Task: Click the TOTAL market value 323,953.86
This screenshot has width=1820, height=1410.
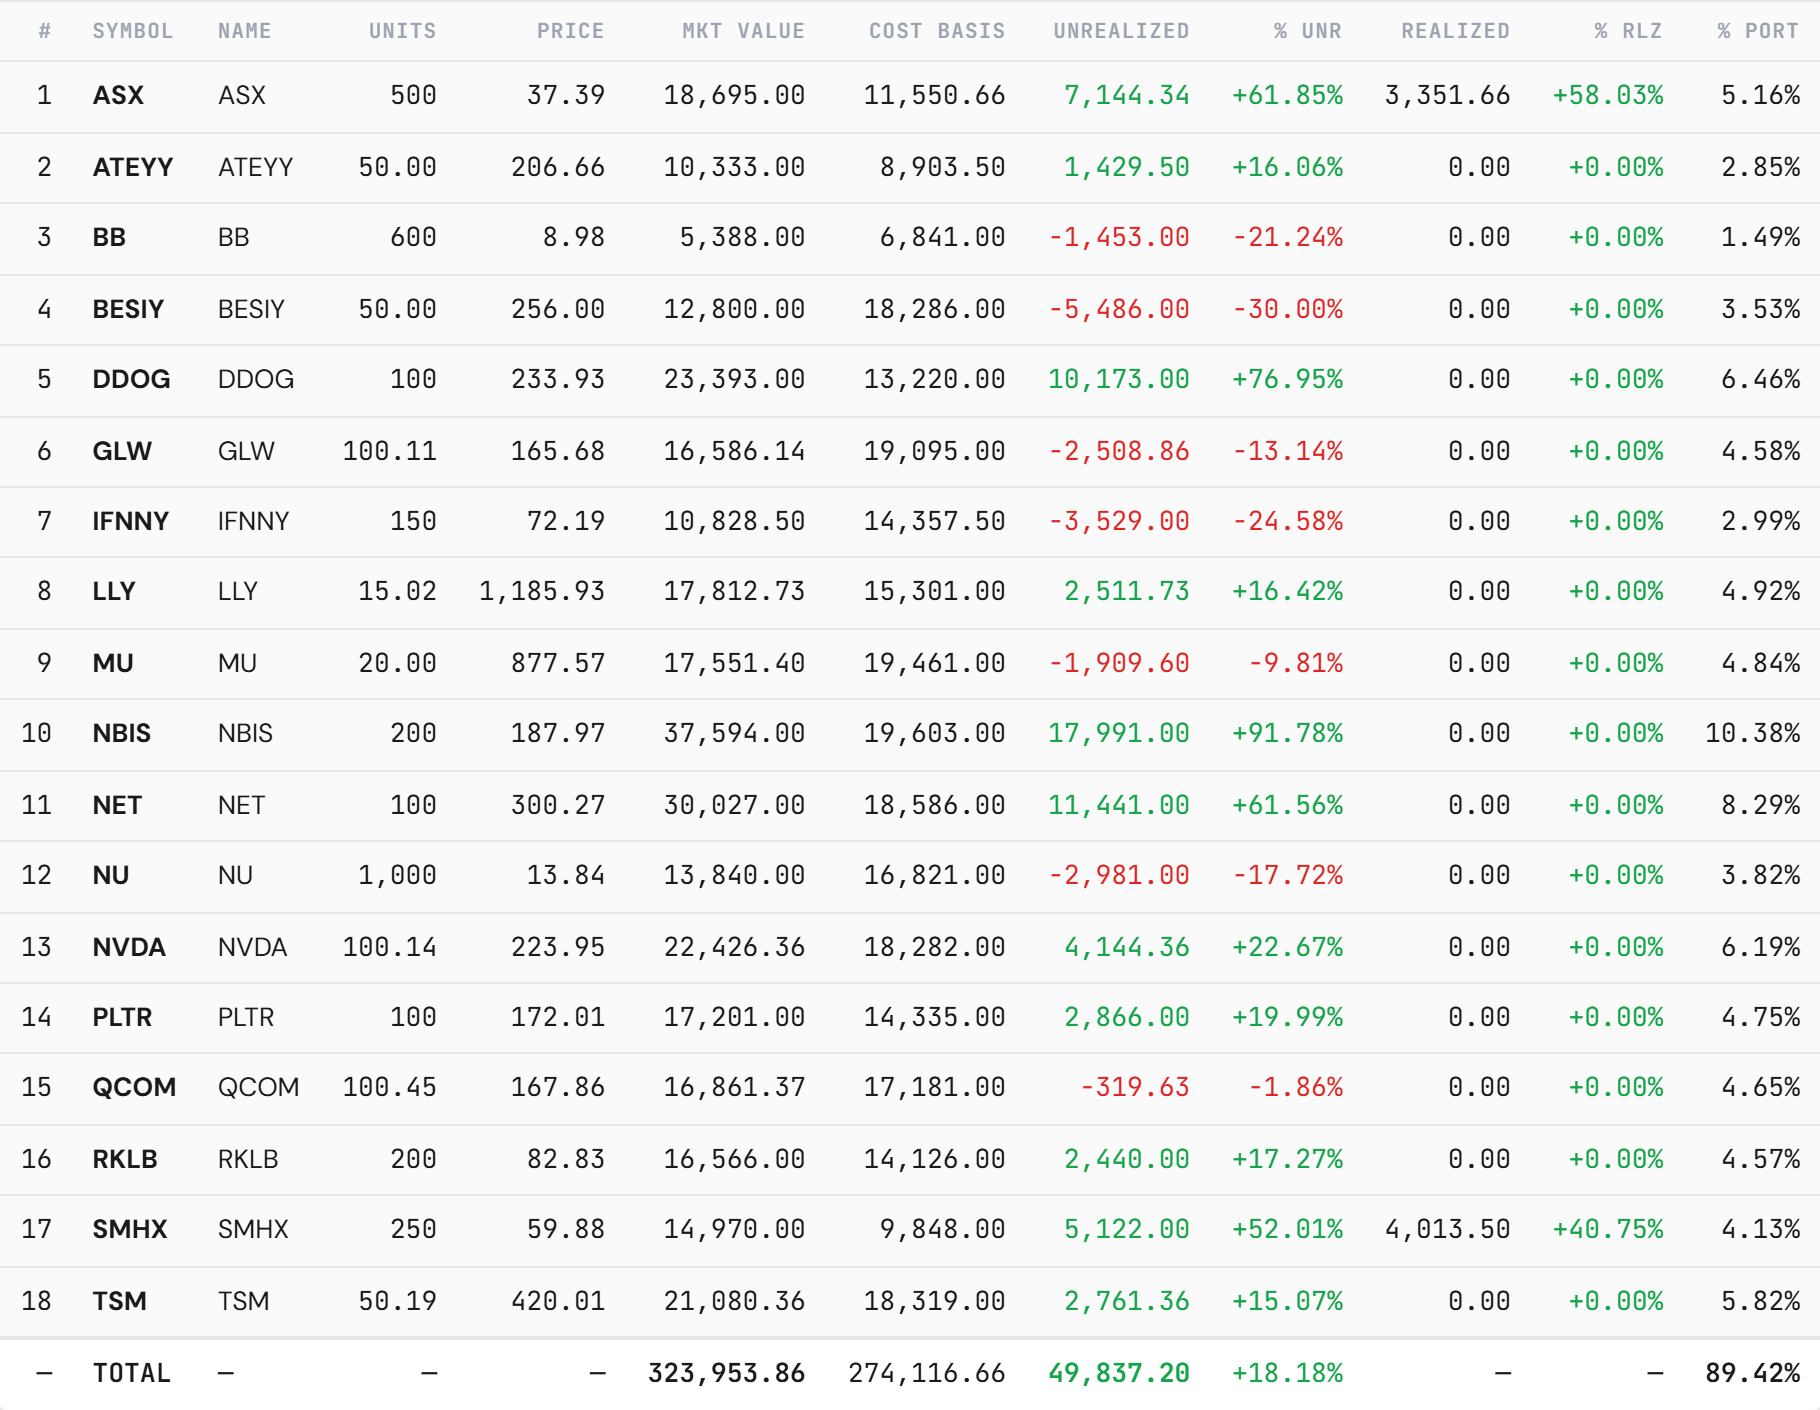Action: [726, 1373]
